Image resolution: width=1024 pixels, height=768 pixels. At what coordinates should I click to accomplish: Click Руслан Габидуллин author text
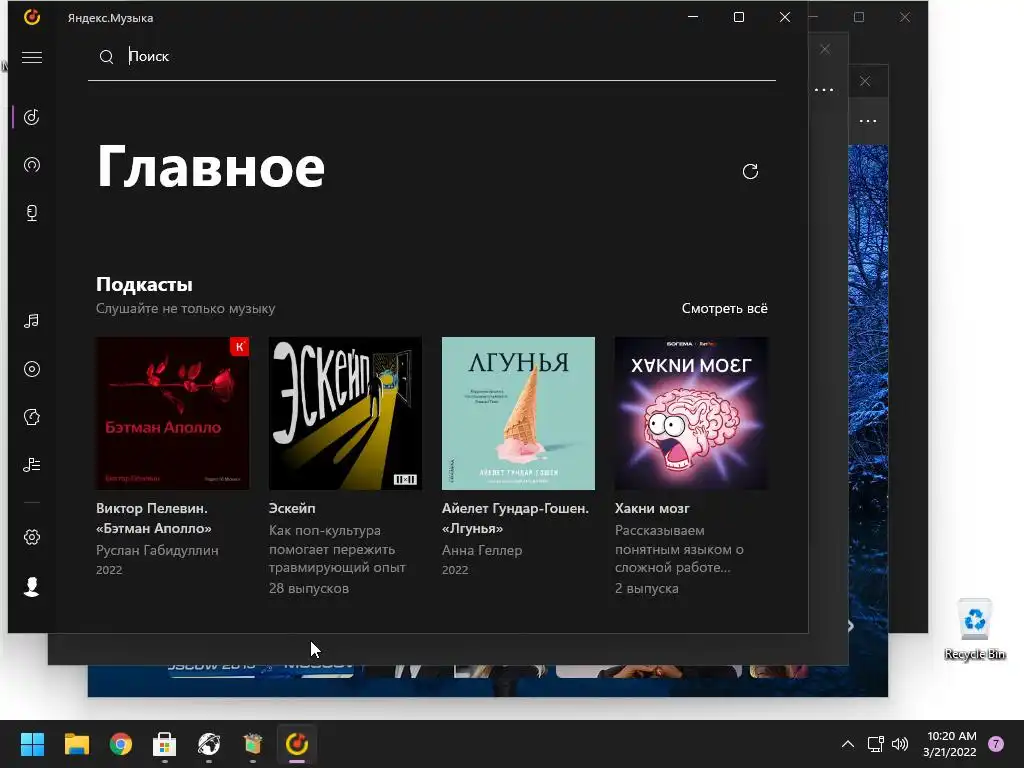[157, 550]
